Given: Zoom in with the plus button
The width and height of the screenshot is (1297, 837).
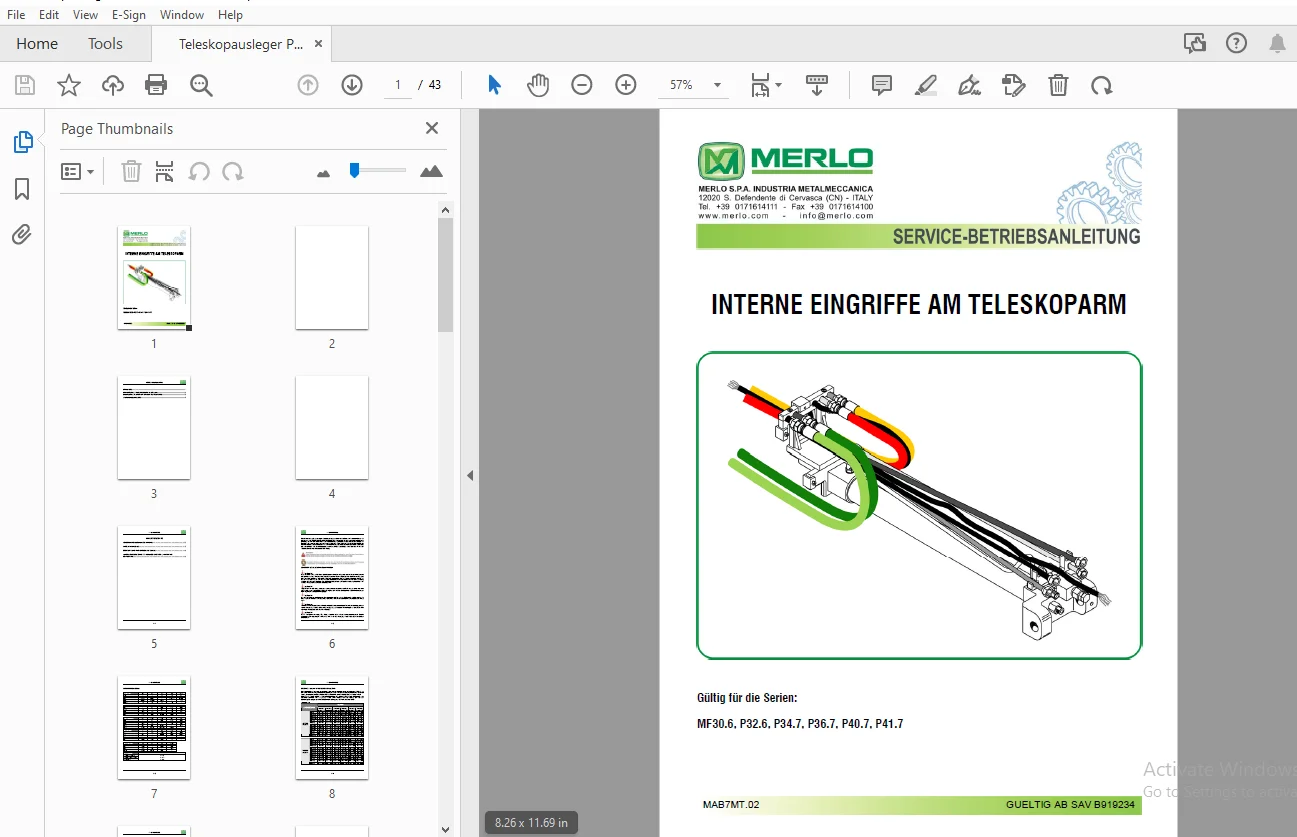Looking at the screenshot, I should (626, 85).
